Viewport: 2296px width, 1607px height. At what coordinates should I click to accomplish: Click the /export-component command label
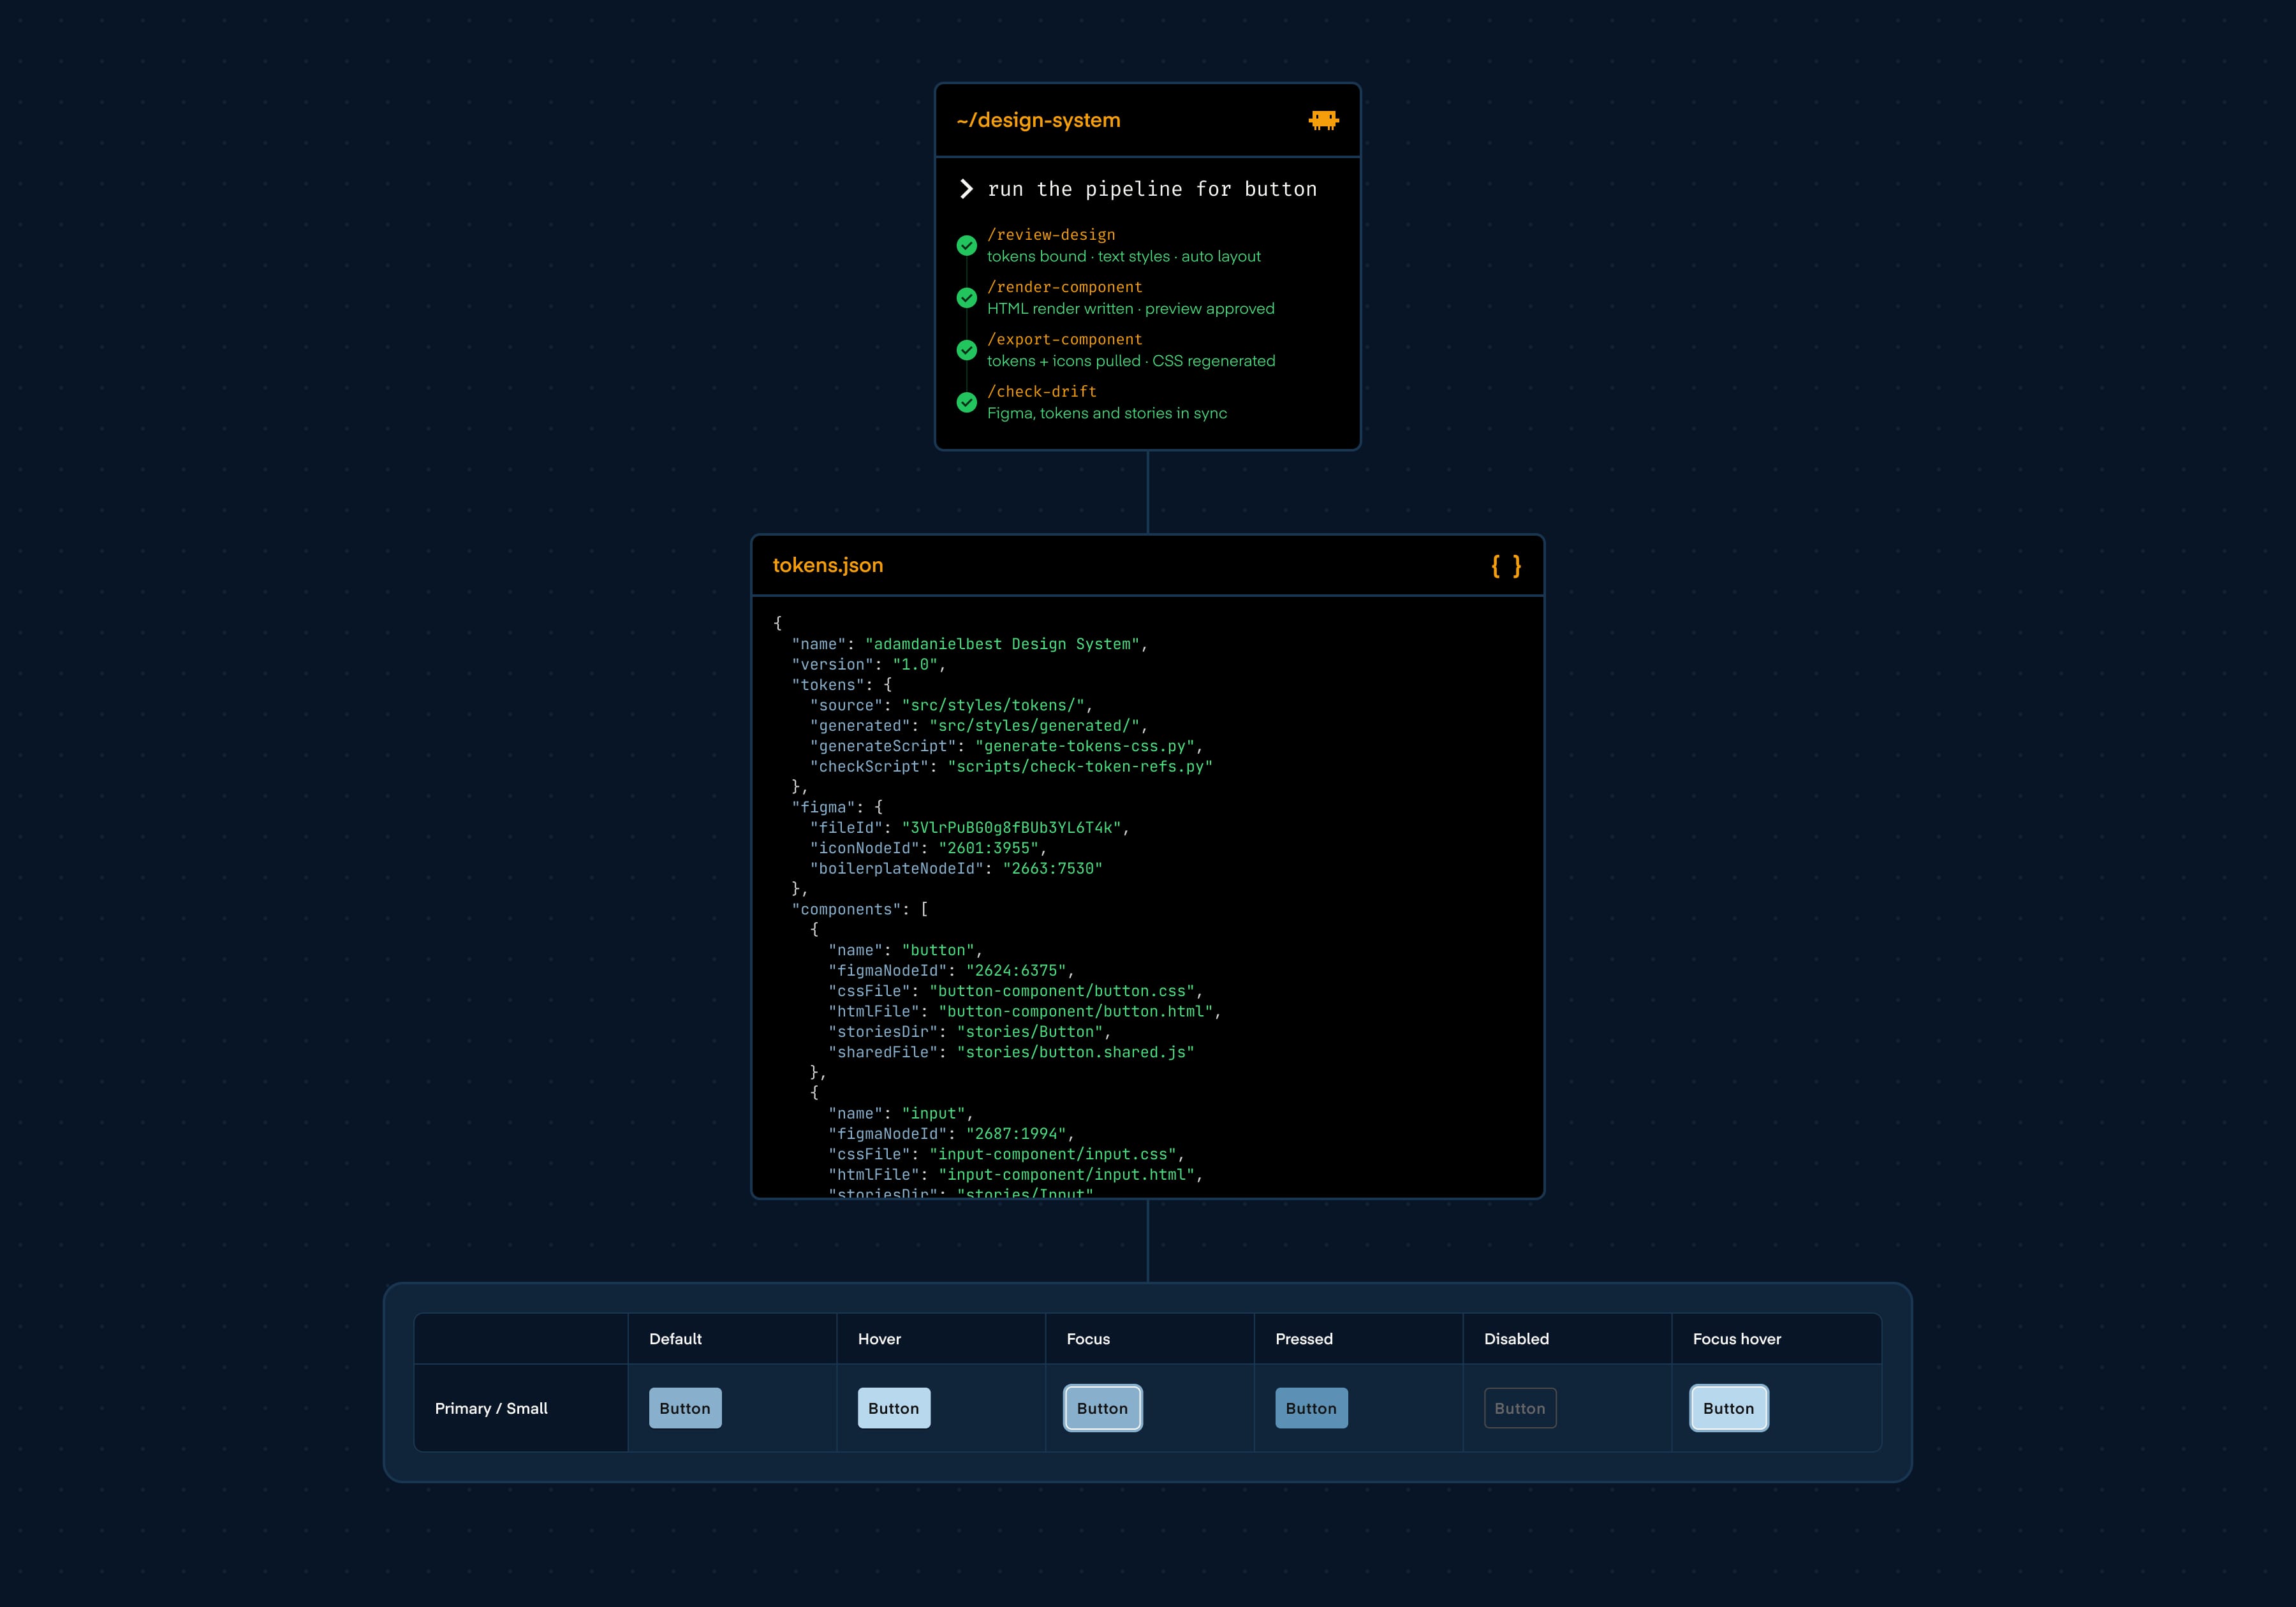click(x=1064, y=339)
